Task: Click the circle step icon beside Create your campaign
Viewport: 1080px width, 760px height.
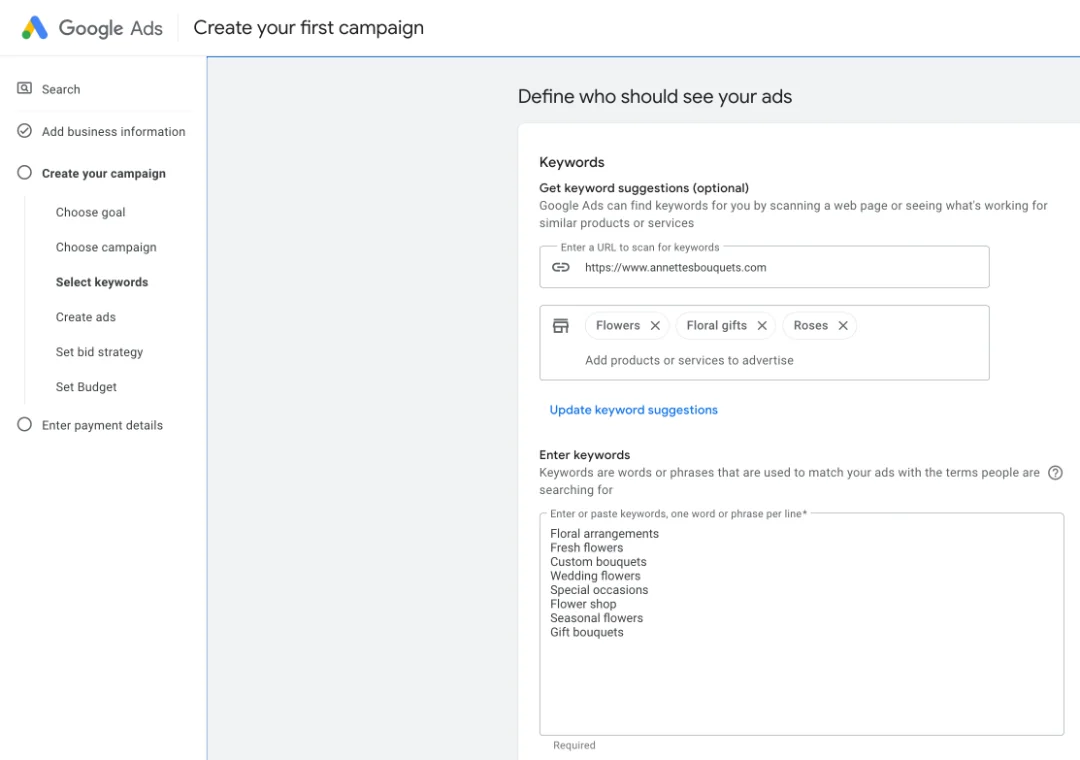Action: tap(24, 173)
